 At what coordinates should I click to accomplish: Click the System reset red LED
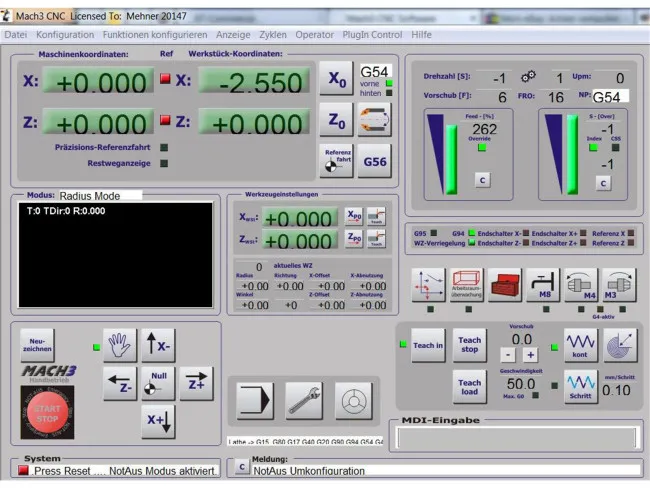tap(23, 470)
